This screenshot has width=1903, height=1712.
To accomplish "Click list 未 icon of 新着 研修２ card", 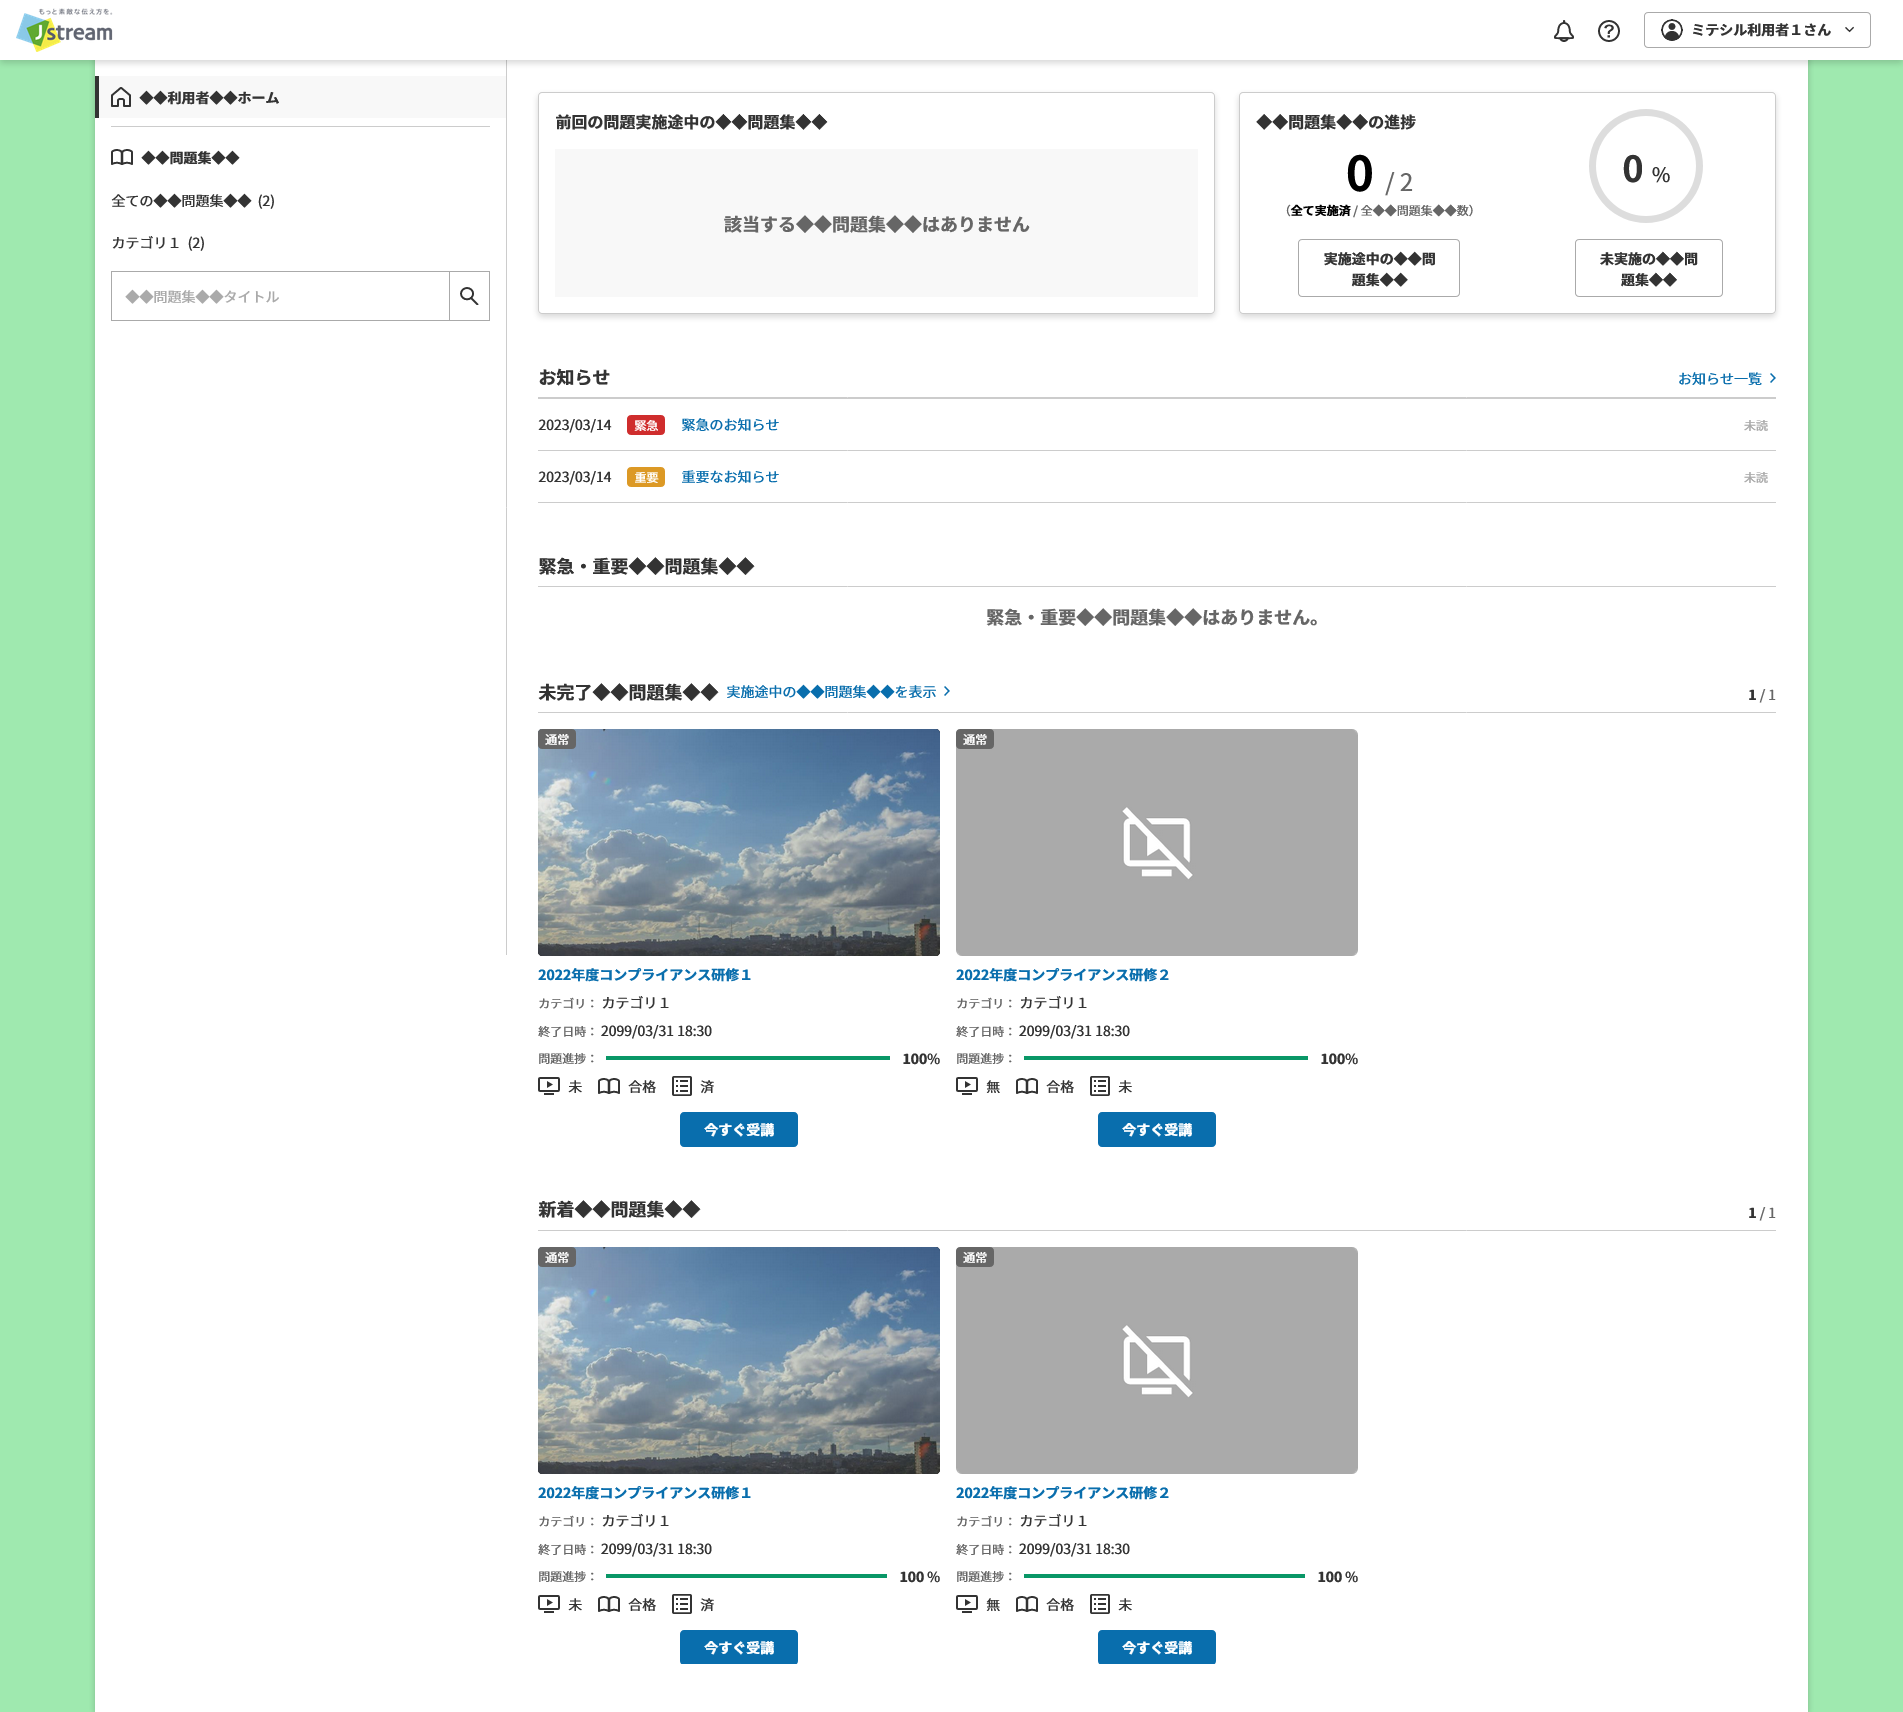I will point(1100,1604).
